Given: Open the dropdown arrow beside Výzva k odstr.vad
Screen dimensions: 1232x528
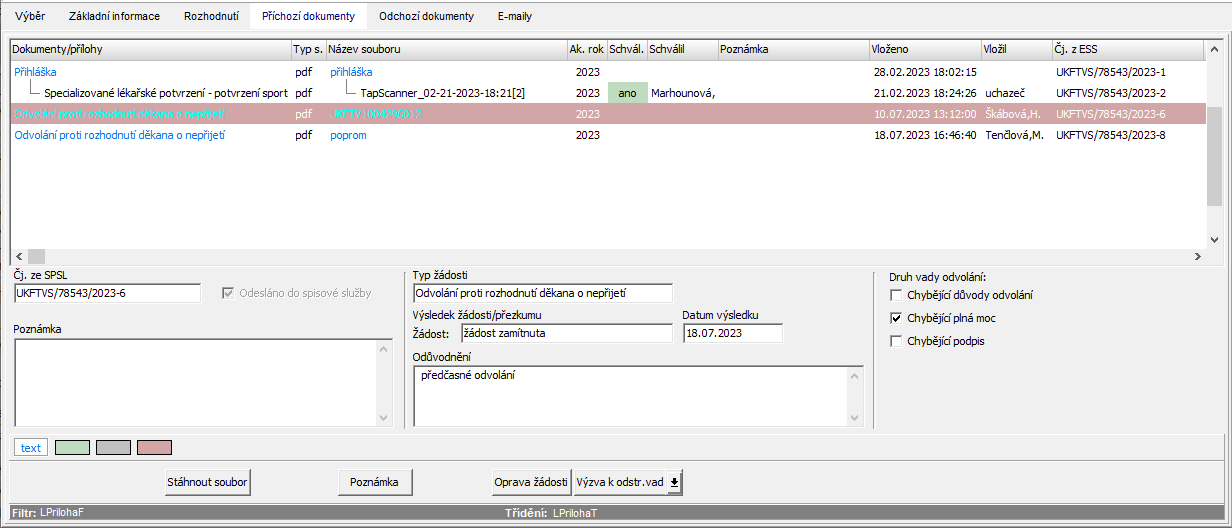Looking at the screenshot, I should pyautogui.click(x=675, y=482).
